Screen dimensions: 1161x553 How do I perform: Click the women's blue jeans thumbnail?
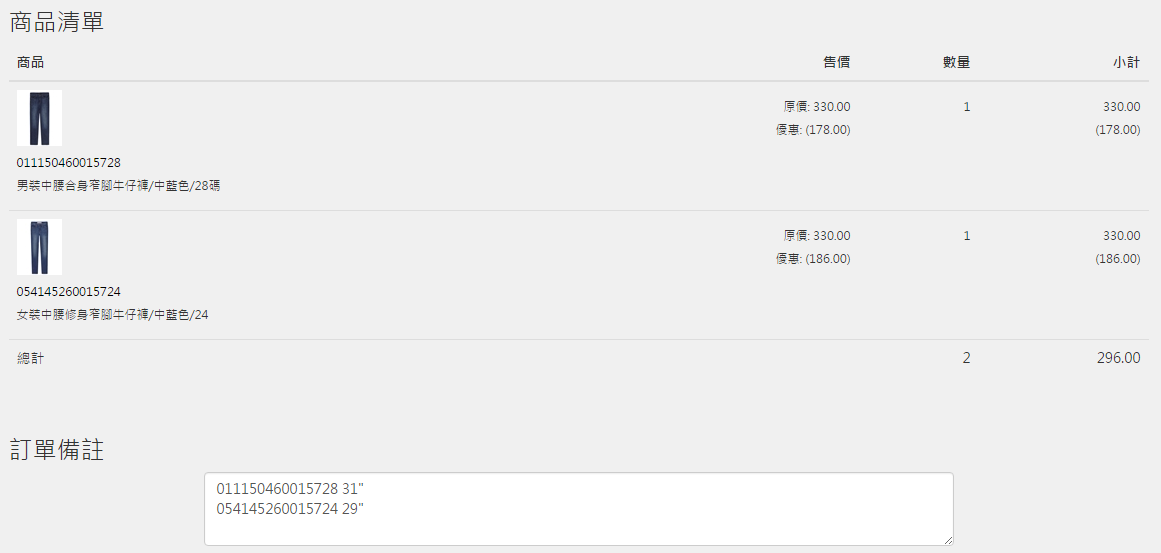point(39,247)
